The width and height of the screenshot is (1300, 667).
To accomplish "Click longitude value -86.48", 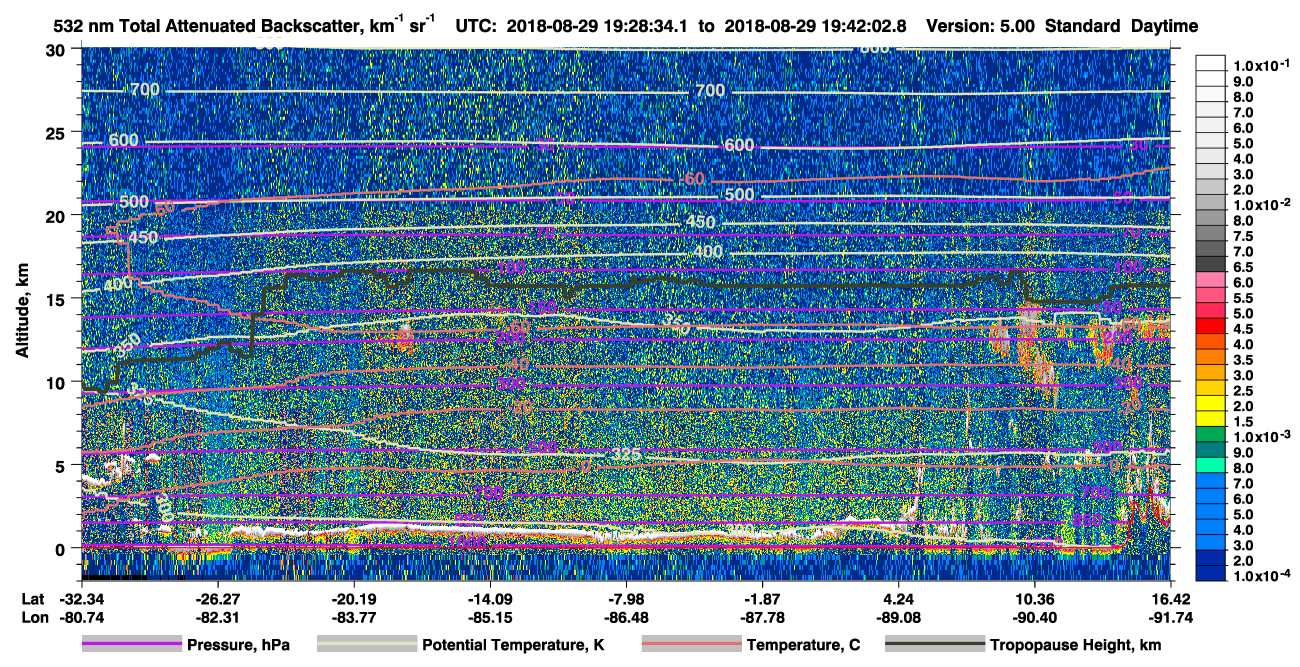I will (x=626, y=616).
